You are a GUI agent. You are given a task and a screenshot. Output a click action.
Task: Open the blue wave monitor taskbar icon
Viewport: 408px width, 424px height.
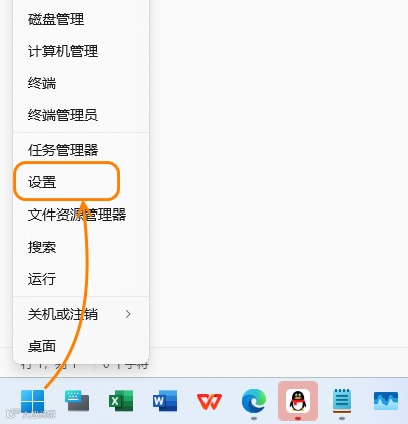(x=386, y=401)
